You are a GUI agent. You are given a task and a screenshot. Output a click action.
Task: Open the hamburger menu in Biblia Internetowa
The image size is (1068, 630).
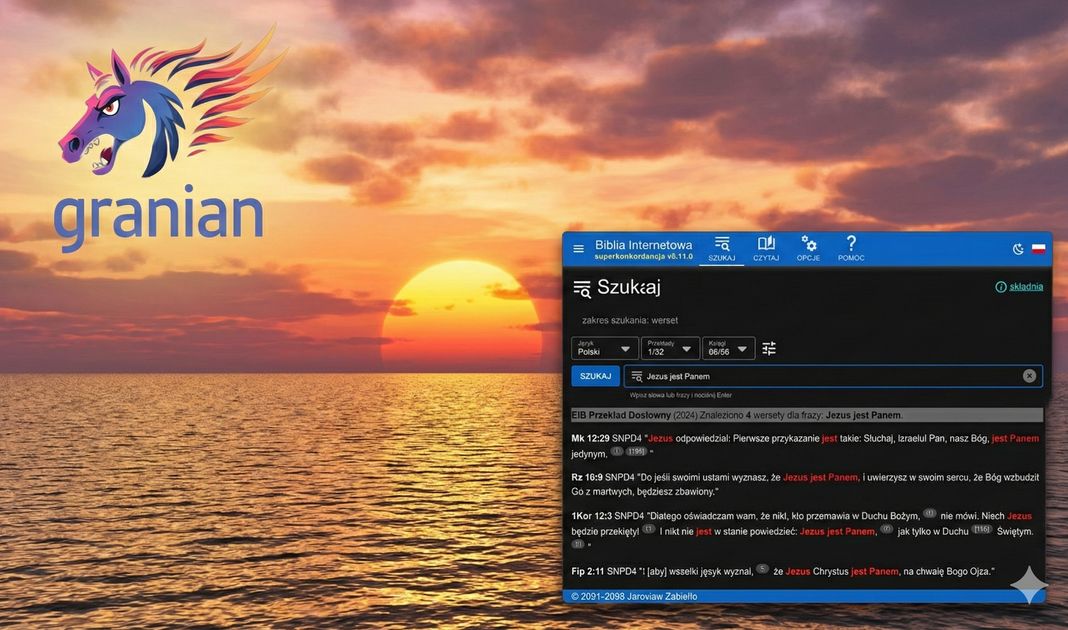pos(578,249)
